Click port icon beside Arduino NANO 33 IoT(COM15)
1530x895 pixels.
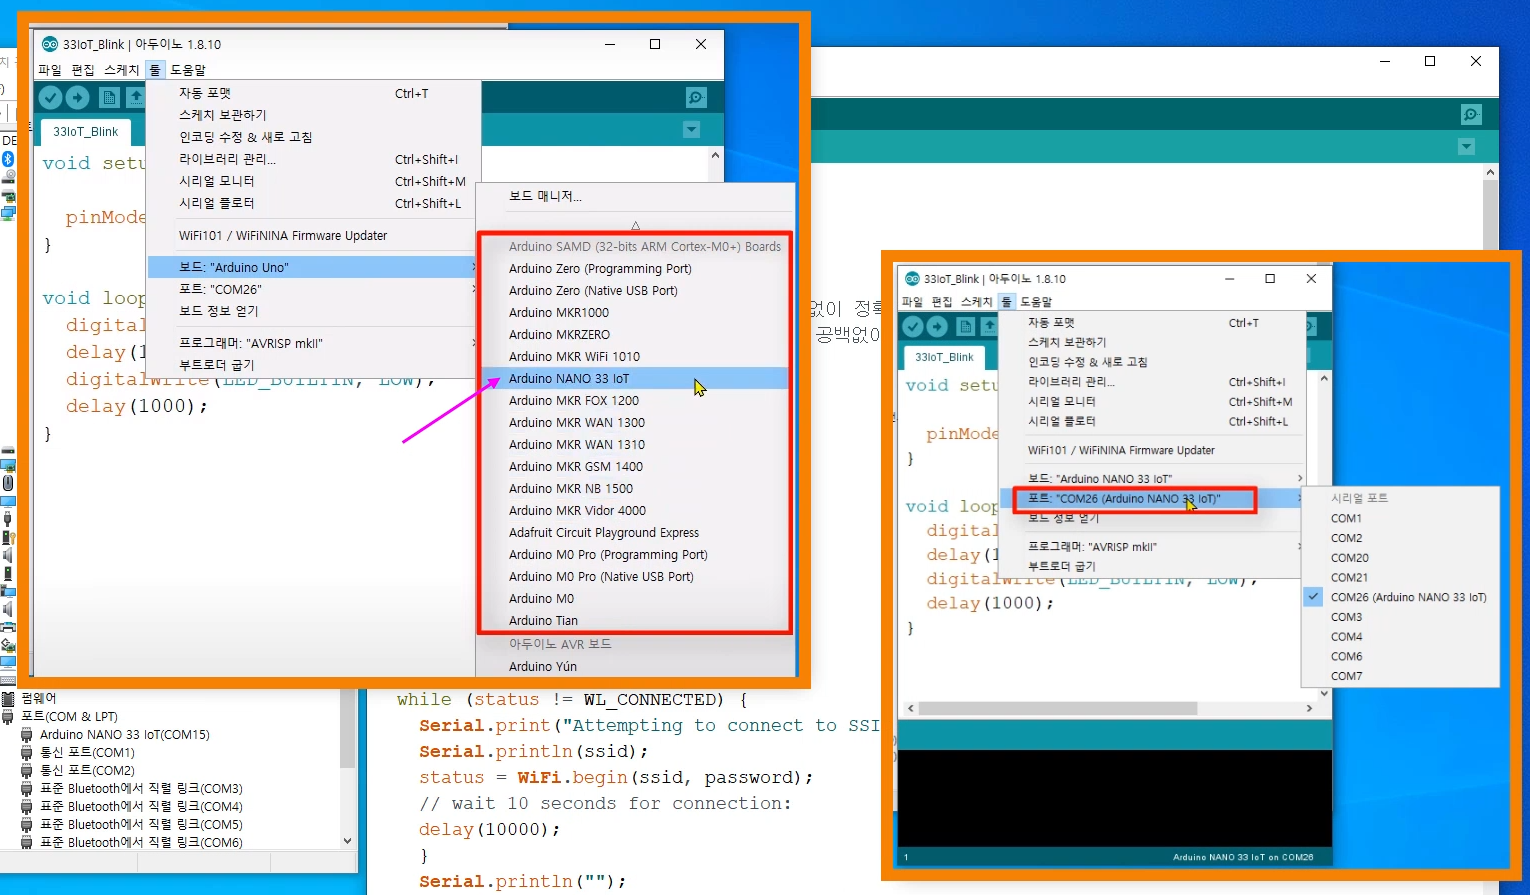27,734
